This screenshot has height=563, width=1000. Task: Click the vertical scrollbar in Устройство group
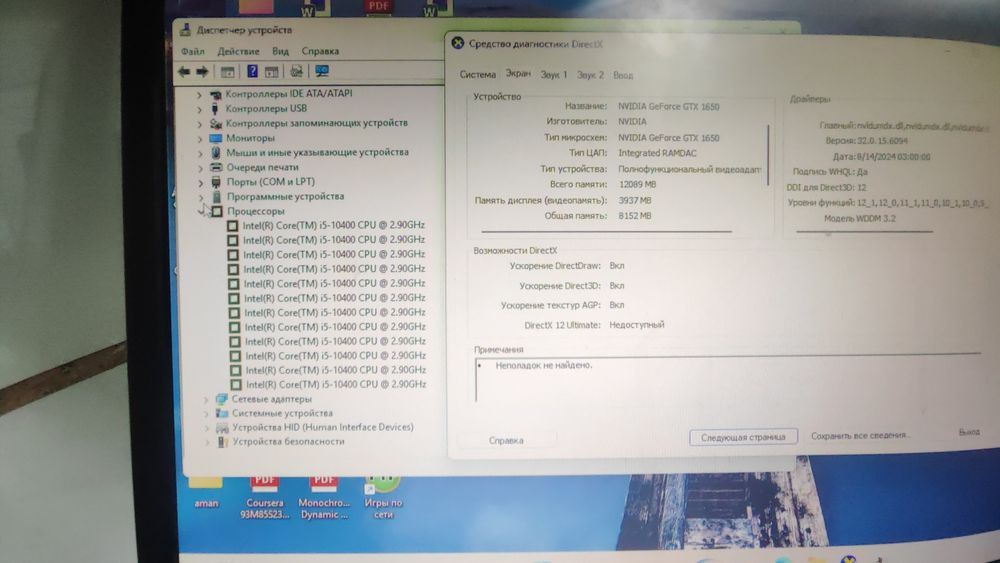coord(768,155)
